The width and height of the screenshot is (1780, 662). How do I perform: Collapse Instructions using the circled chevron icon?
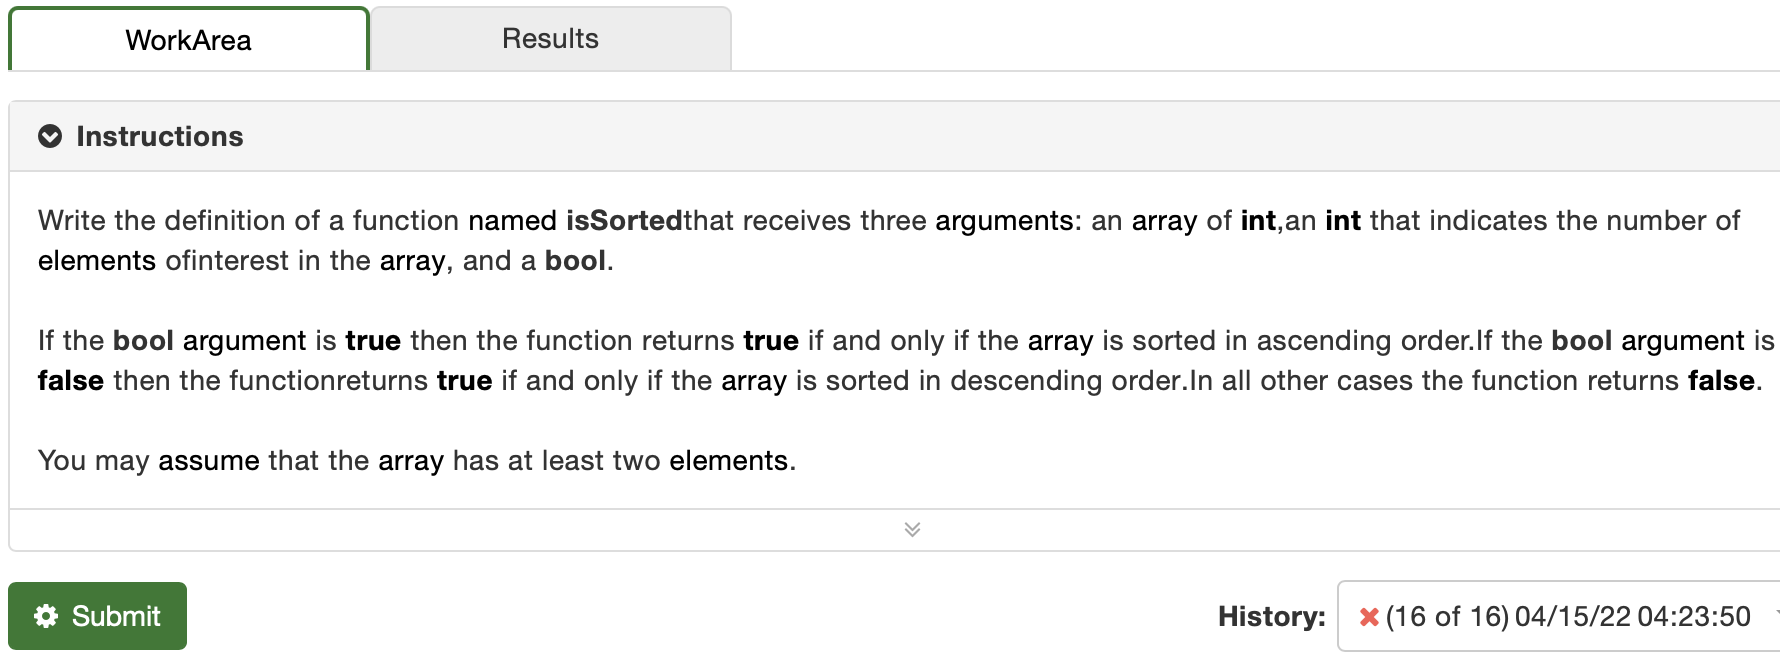pos(50,136)
